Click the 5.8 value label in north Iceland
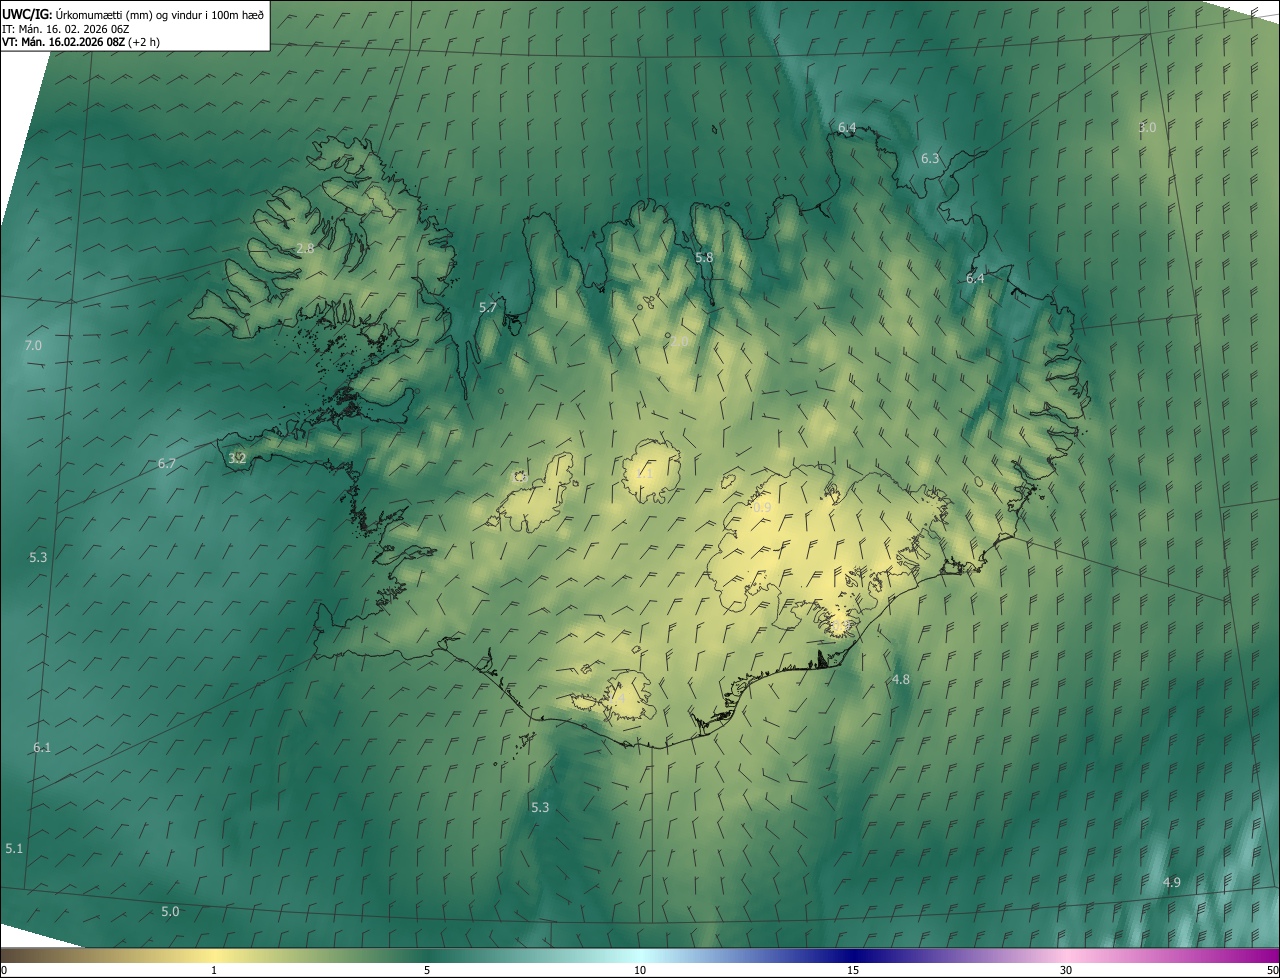 (x=705, y=258)
